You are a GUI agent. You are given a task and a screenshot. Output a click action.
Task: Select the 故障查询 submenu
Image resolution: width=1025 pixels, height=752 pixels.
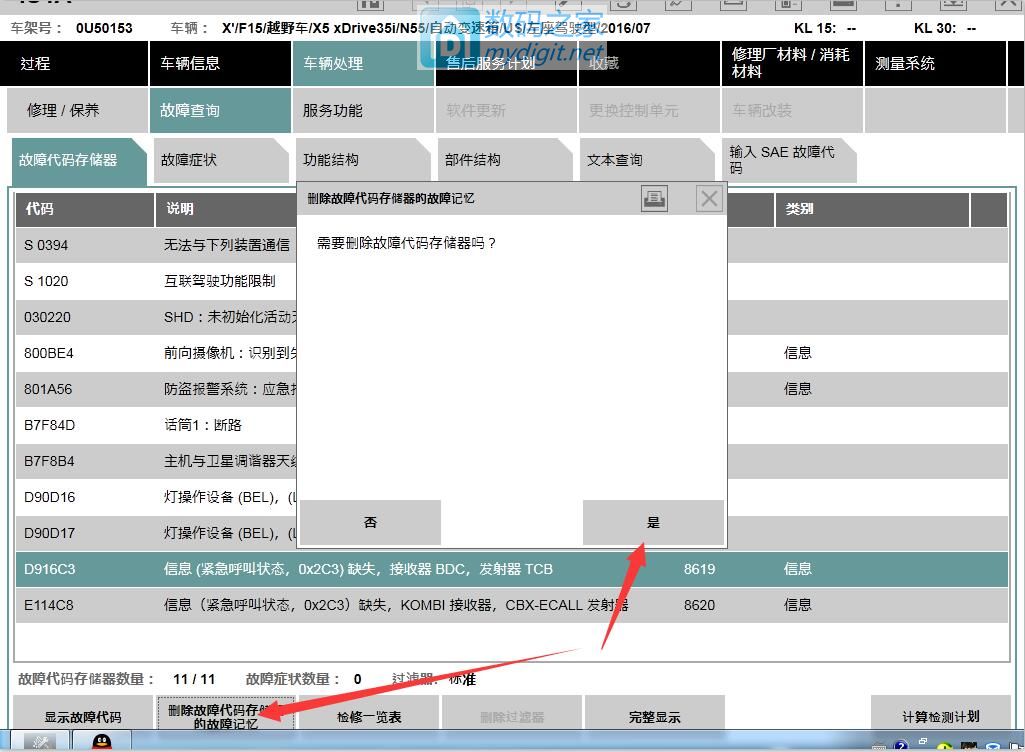220,111
